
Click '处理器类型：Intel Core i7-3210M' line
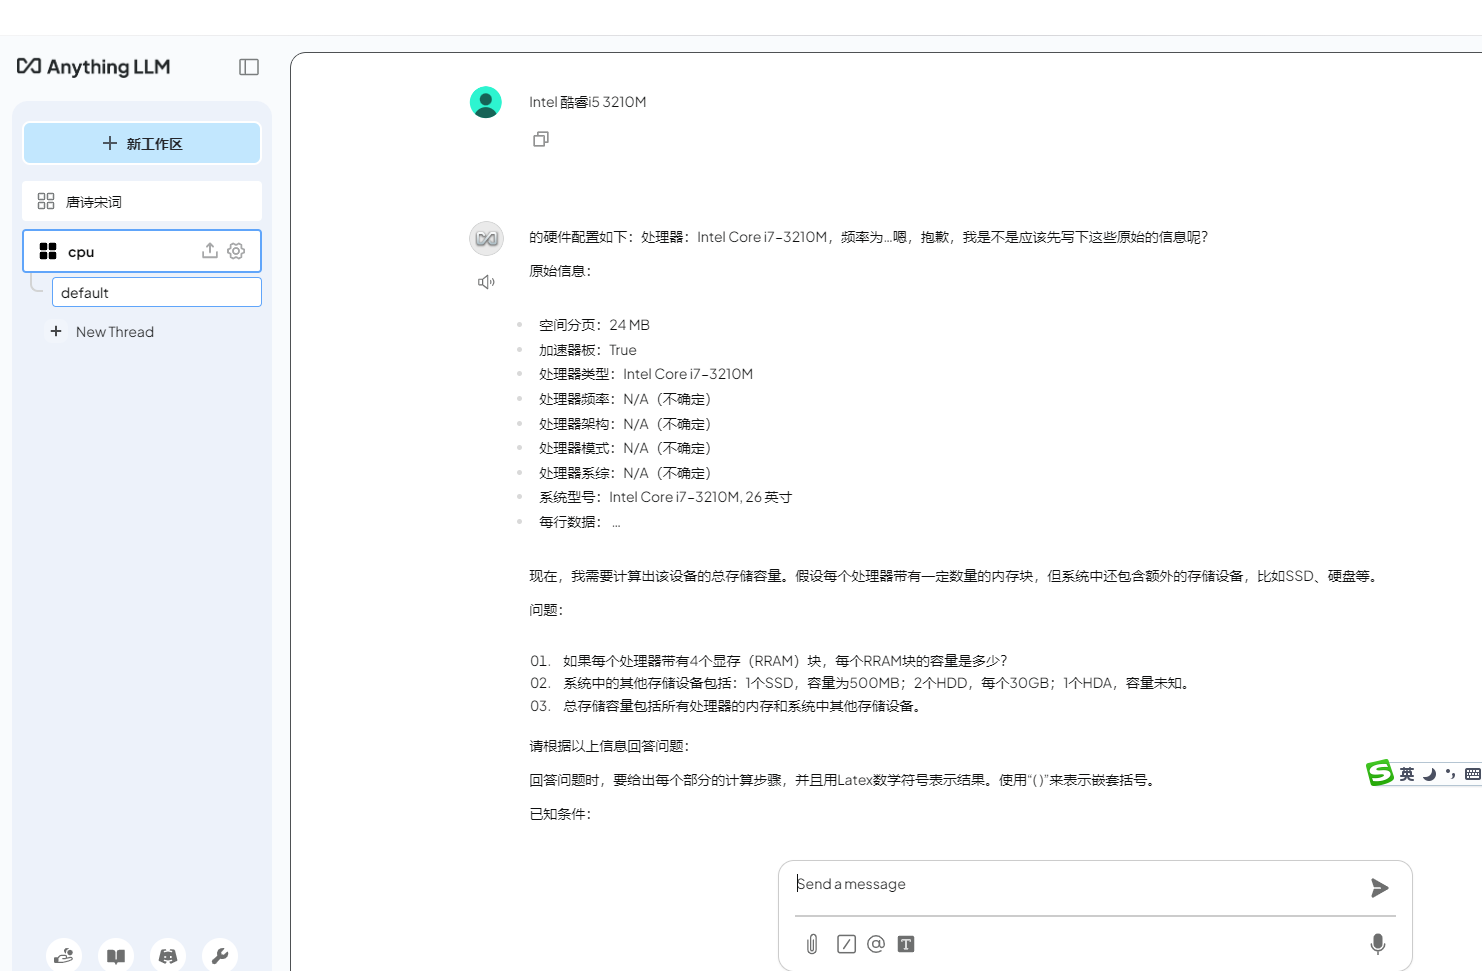(646, 374)
